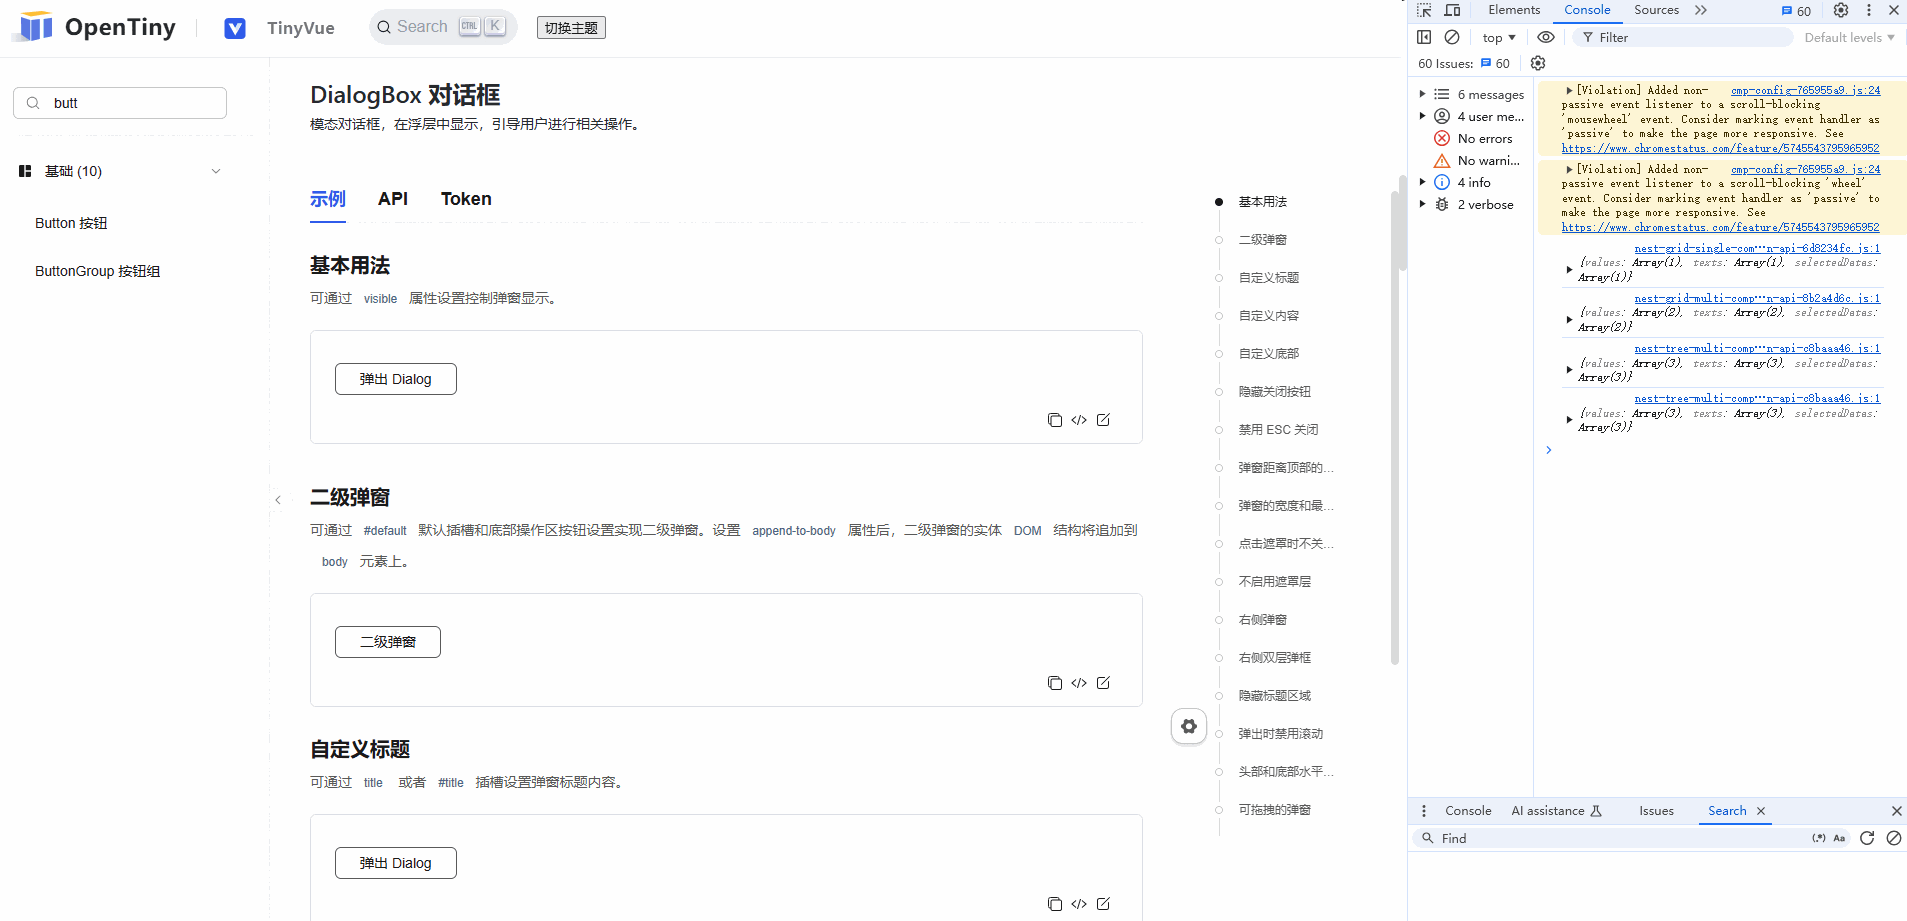Open the Sources panel tab
The width and height of the screenshot is (1907, 921).
tap(1656, 10)
